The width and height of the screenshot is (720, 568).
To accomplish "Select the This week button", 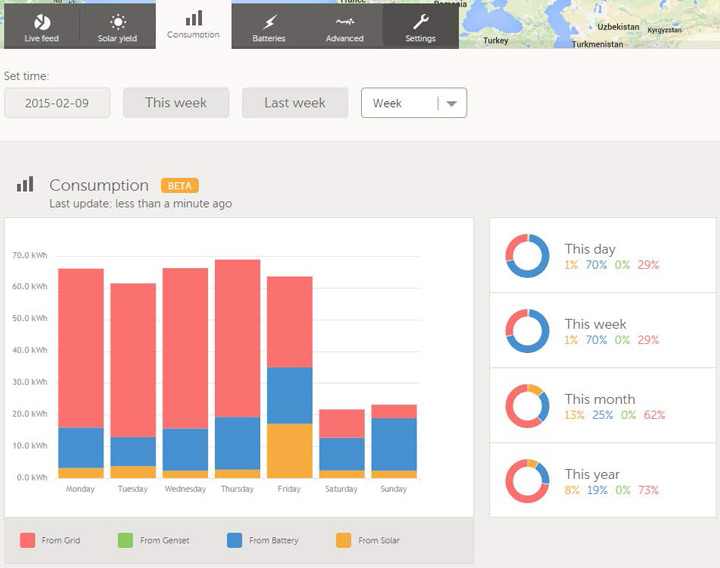I will point(176,103).
